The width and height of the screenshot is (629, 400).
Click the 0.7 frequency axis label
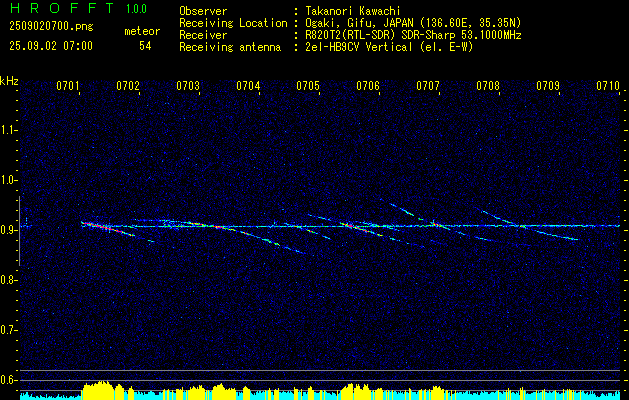coord(8,330)
